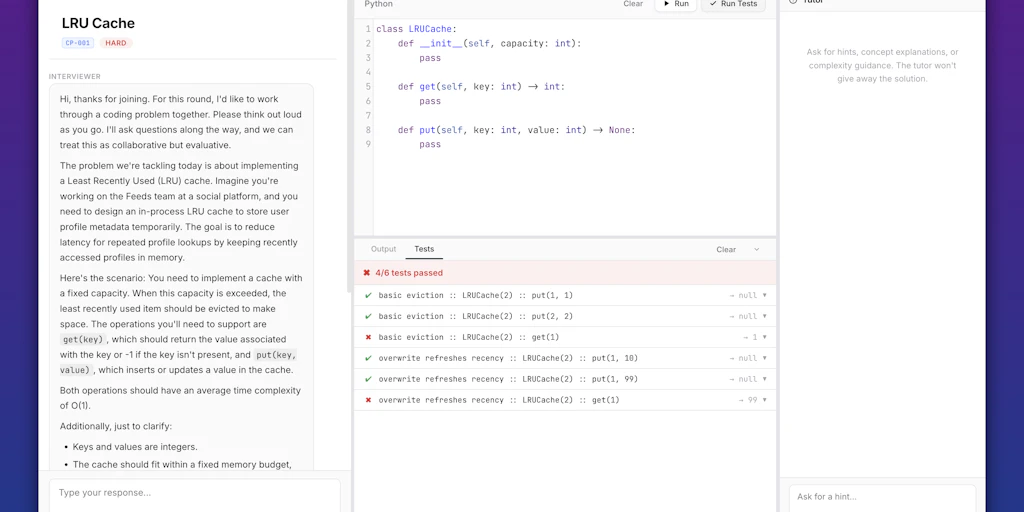Click the get(key) inline code snippet
1024x512 pixels.
(83, 340)
